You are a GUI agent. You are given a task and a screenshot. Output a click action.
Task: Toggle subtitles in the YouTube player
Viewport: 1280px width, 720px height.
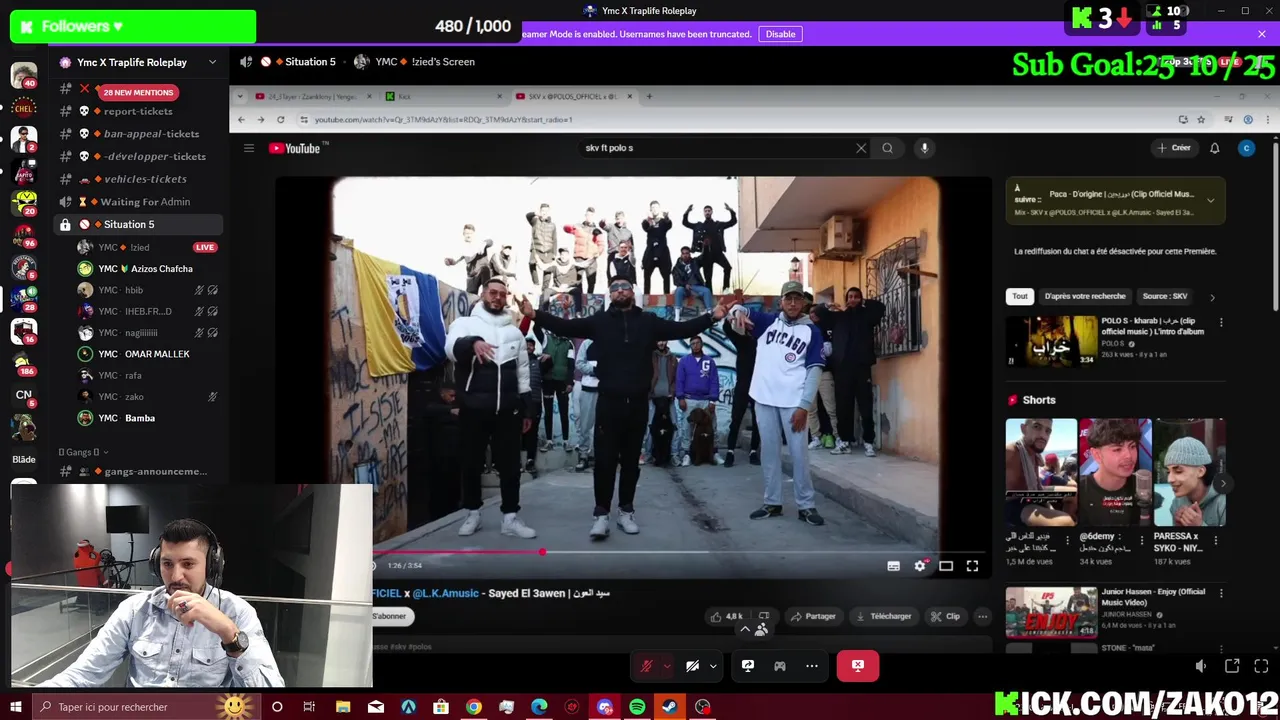893,566
